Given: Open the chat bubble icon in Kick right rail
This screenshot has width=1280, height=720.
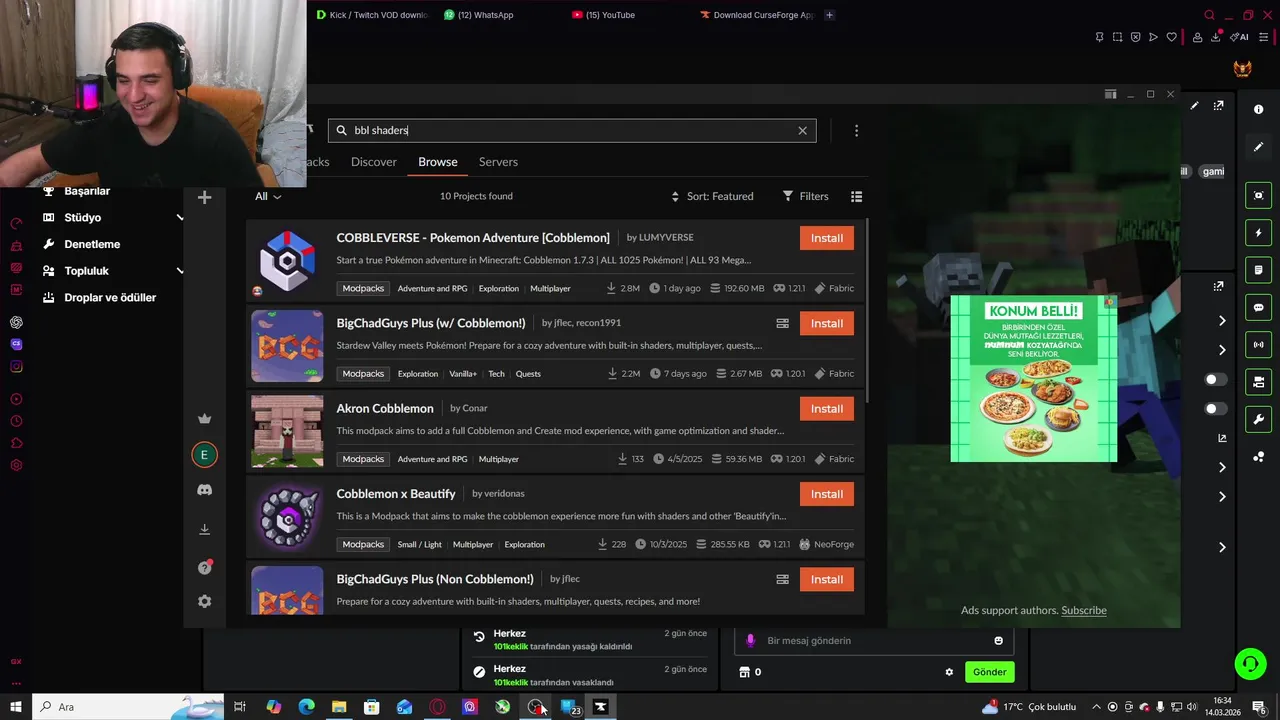Looking at the screenshot, I should pyautogui.click(x=1259, y=307).
